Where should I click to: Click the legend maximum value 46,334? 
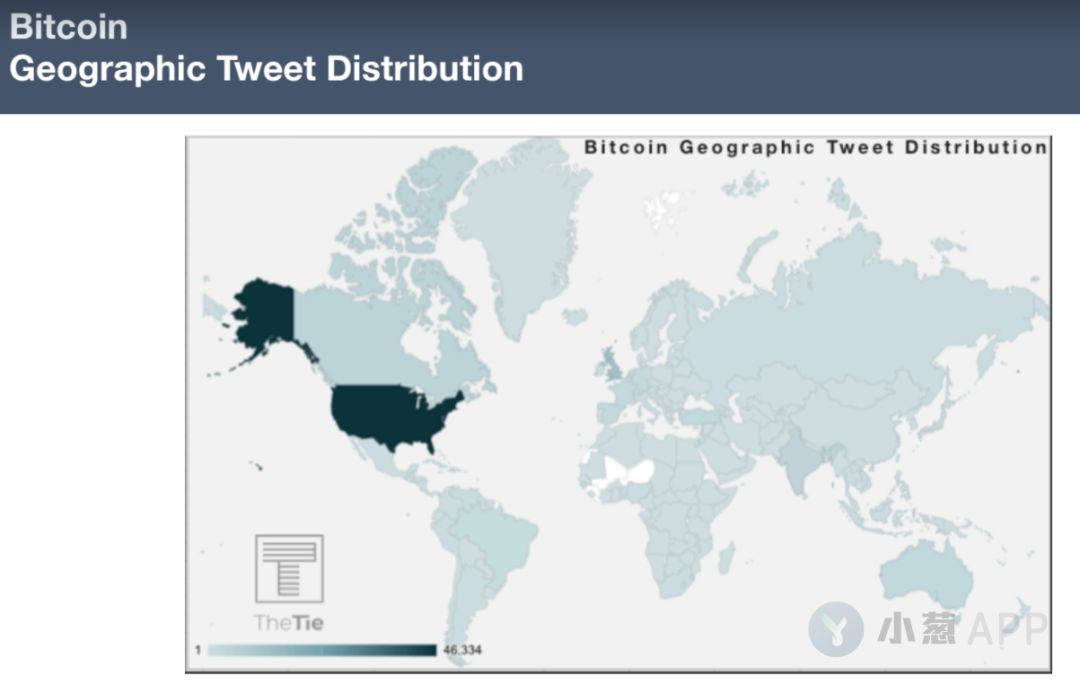462,650
